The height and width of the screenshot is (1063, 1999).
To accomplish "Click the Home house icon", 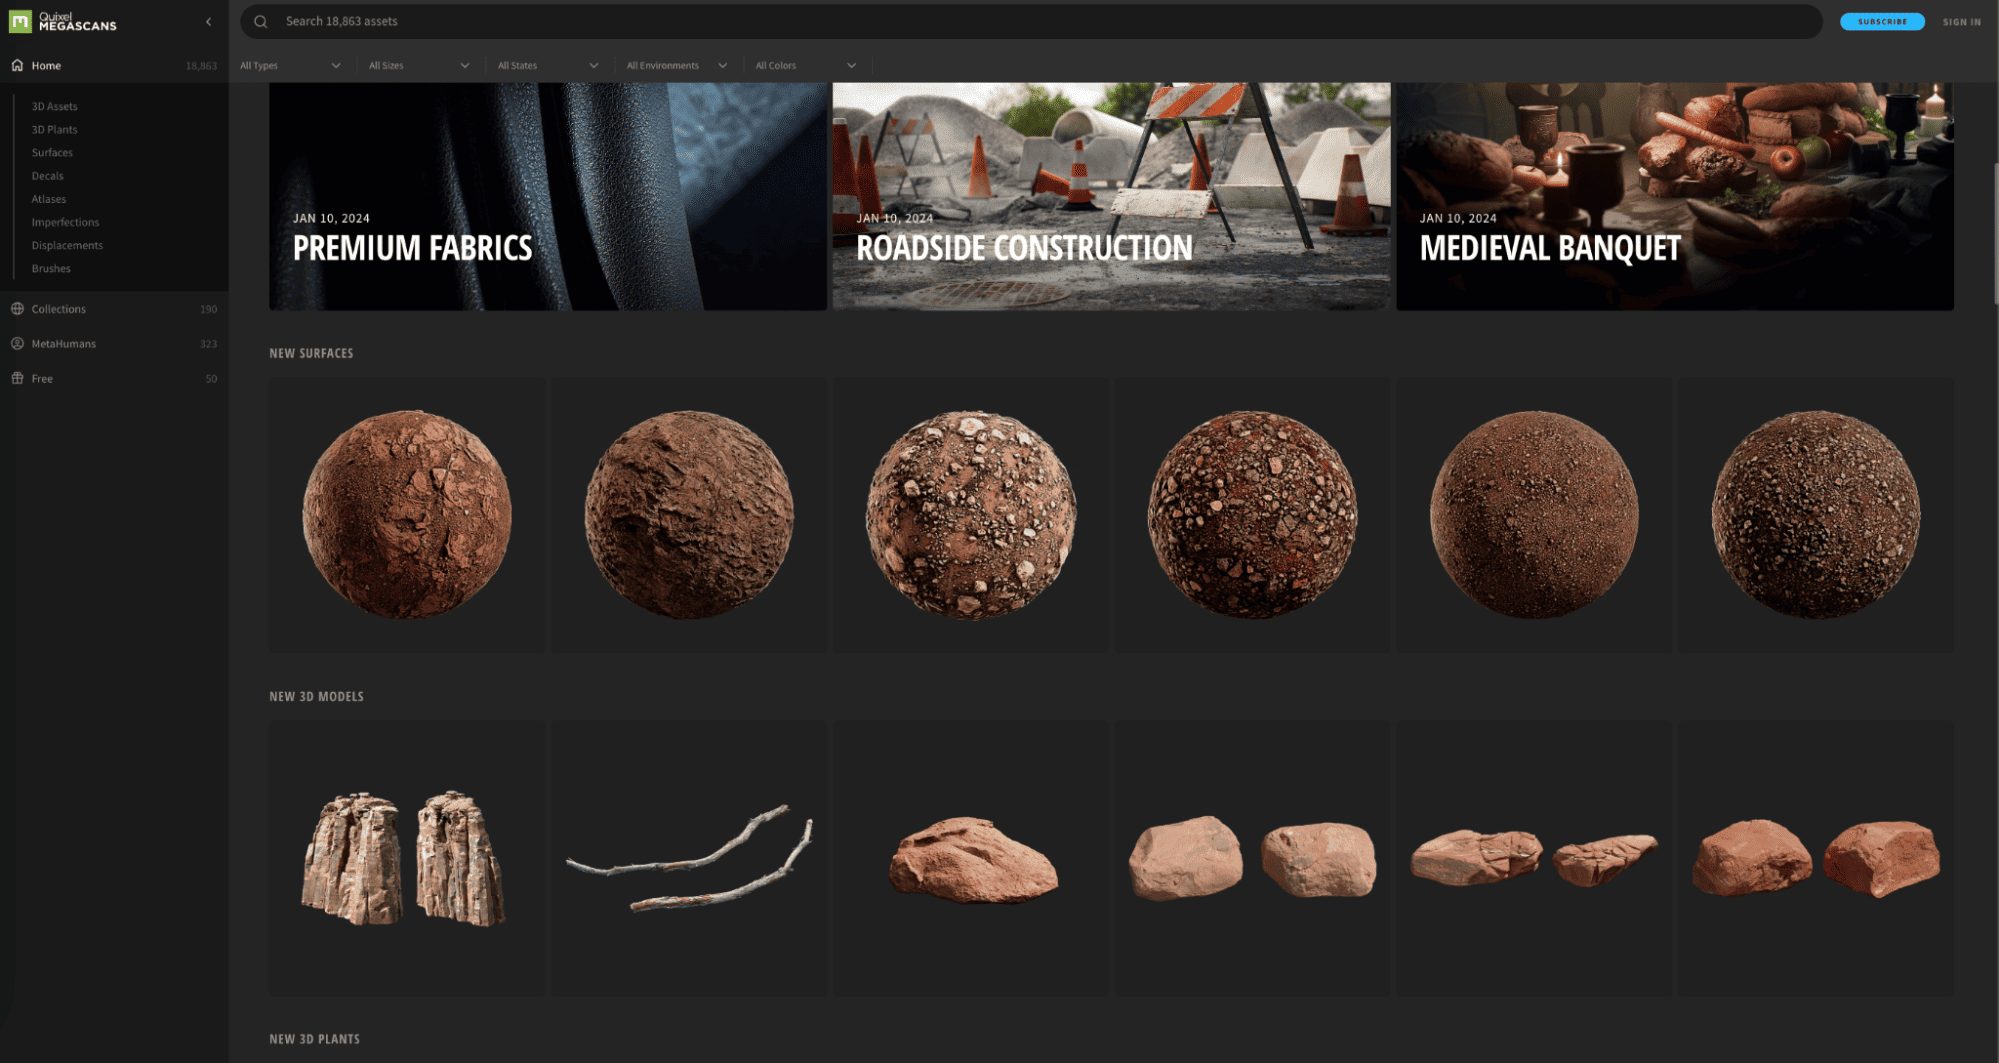I will [x=17, y=65].
